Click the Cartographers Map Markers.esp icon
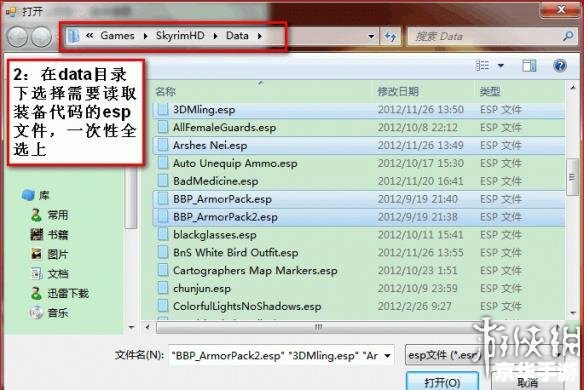Image resolution: width=584 pixels, height=390 pixels. click(x=163, y=270)
